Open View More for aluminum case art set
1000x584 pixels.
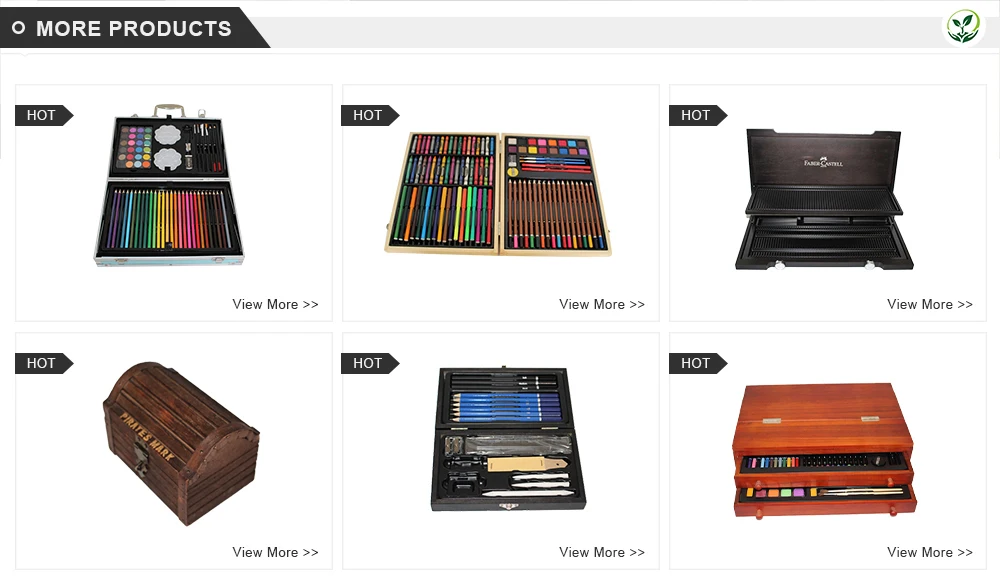[275, 305]
